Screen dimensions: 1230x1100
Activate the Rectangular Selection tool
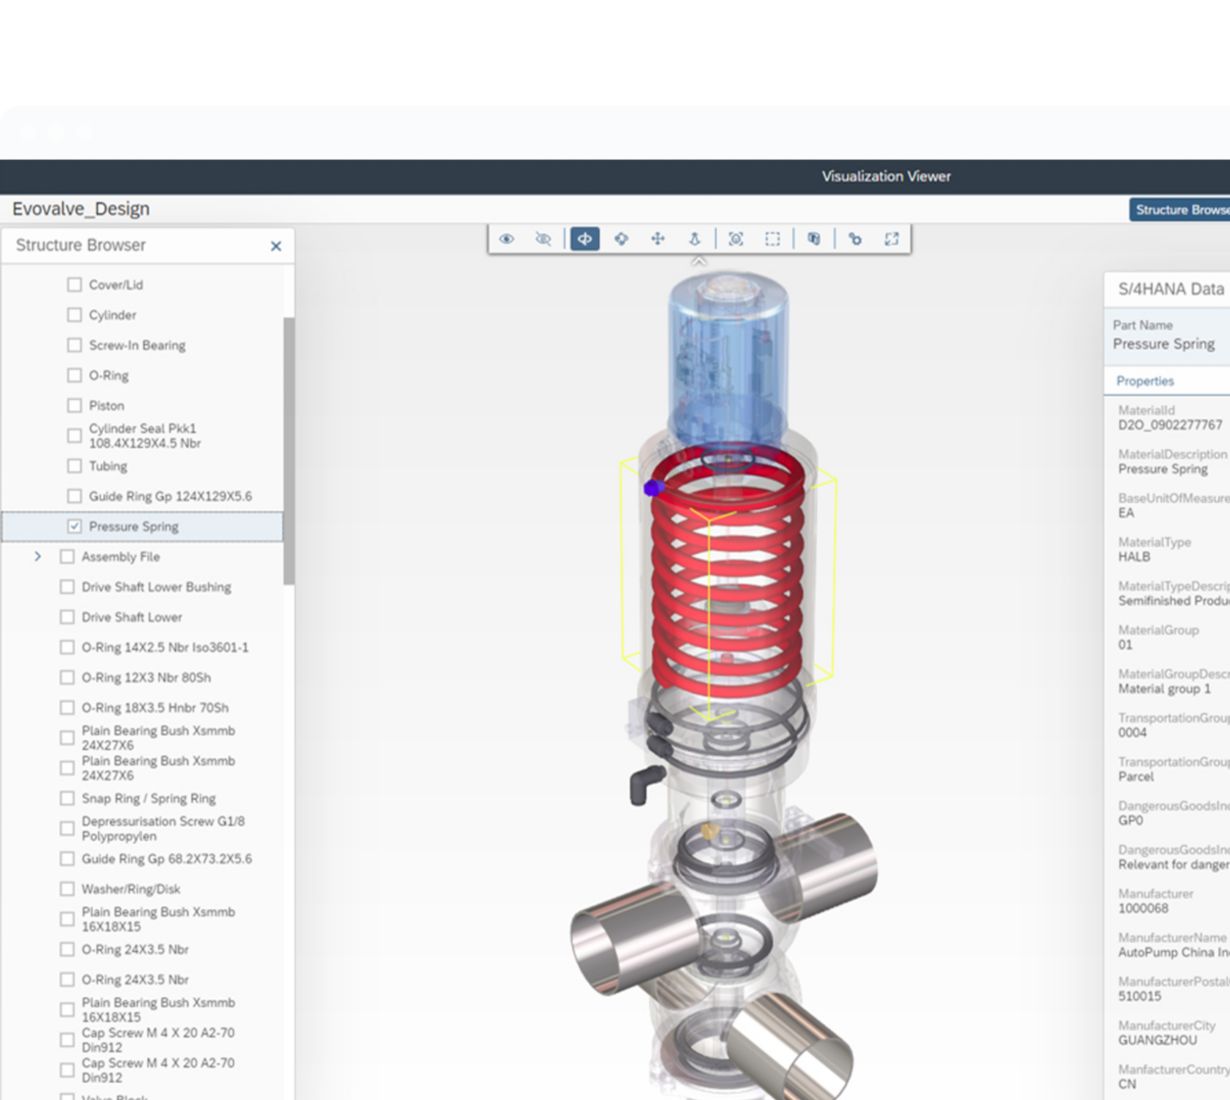(772, 239)
